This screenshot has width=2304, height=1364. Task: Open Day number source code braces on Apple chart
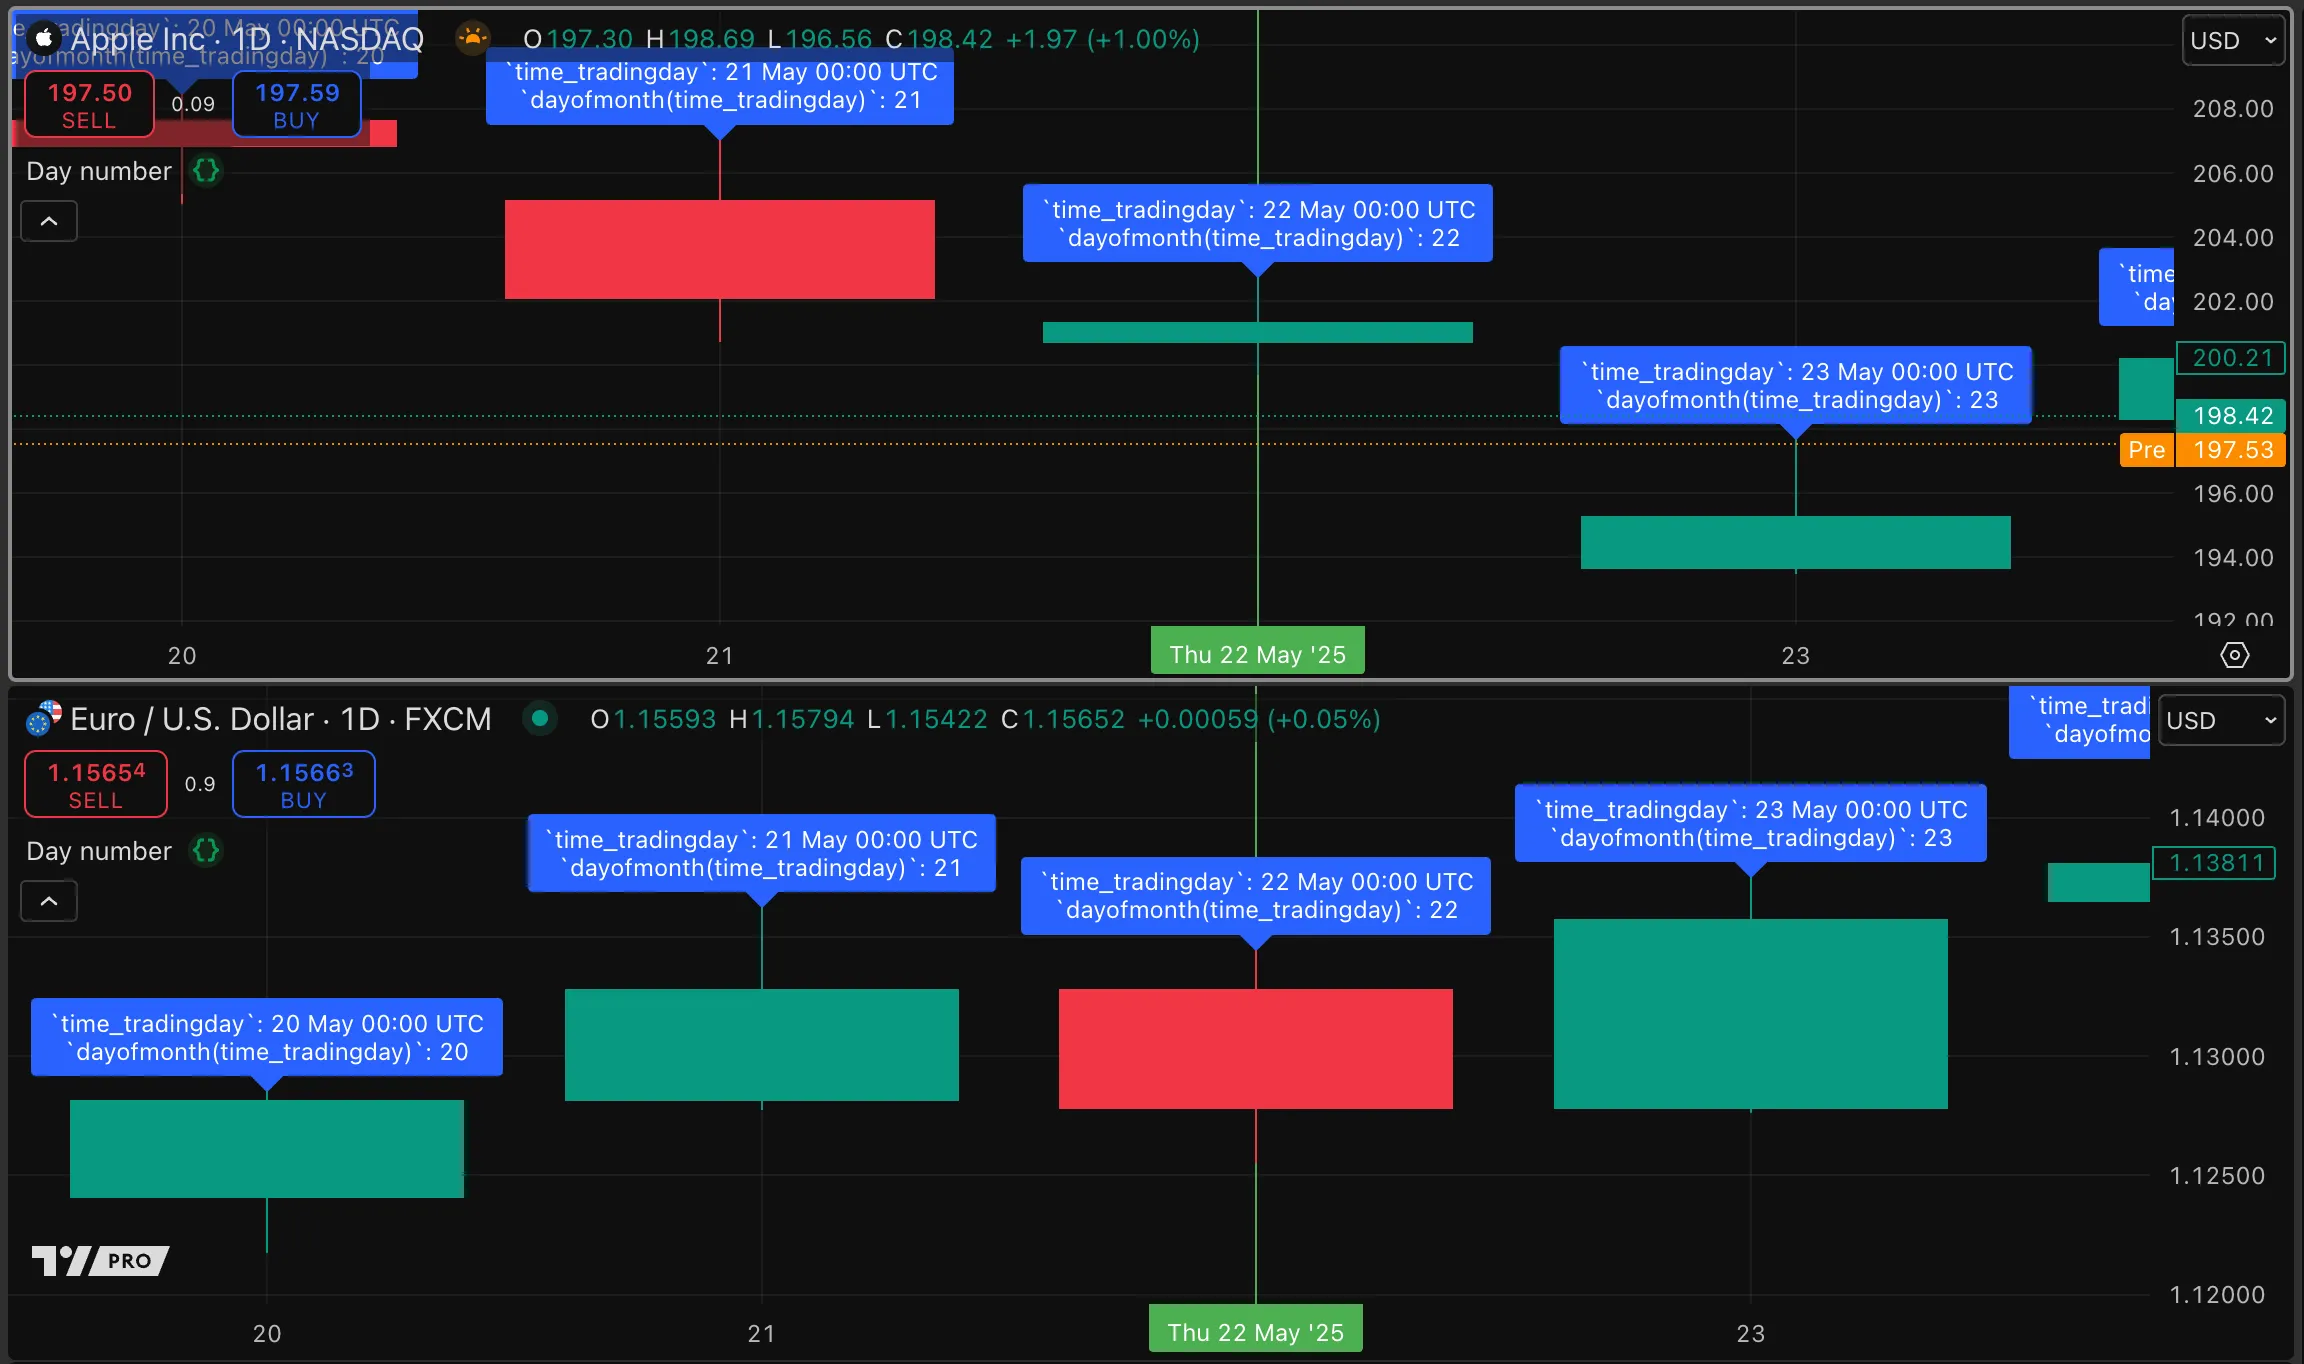[206, 171]
